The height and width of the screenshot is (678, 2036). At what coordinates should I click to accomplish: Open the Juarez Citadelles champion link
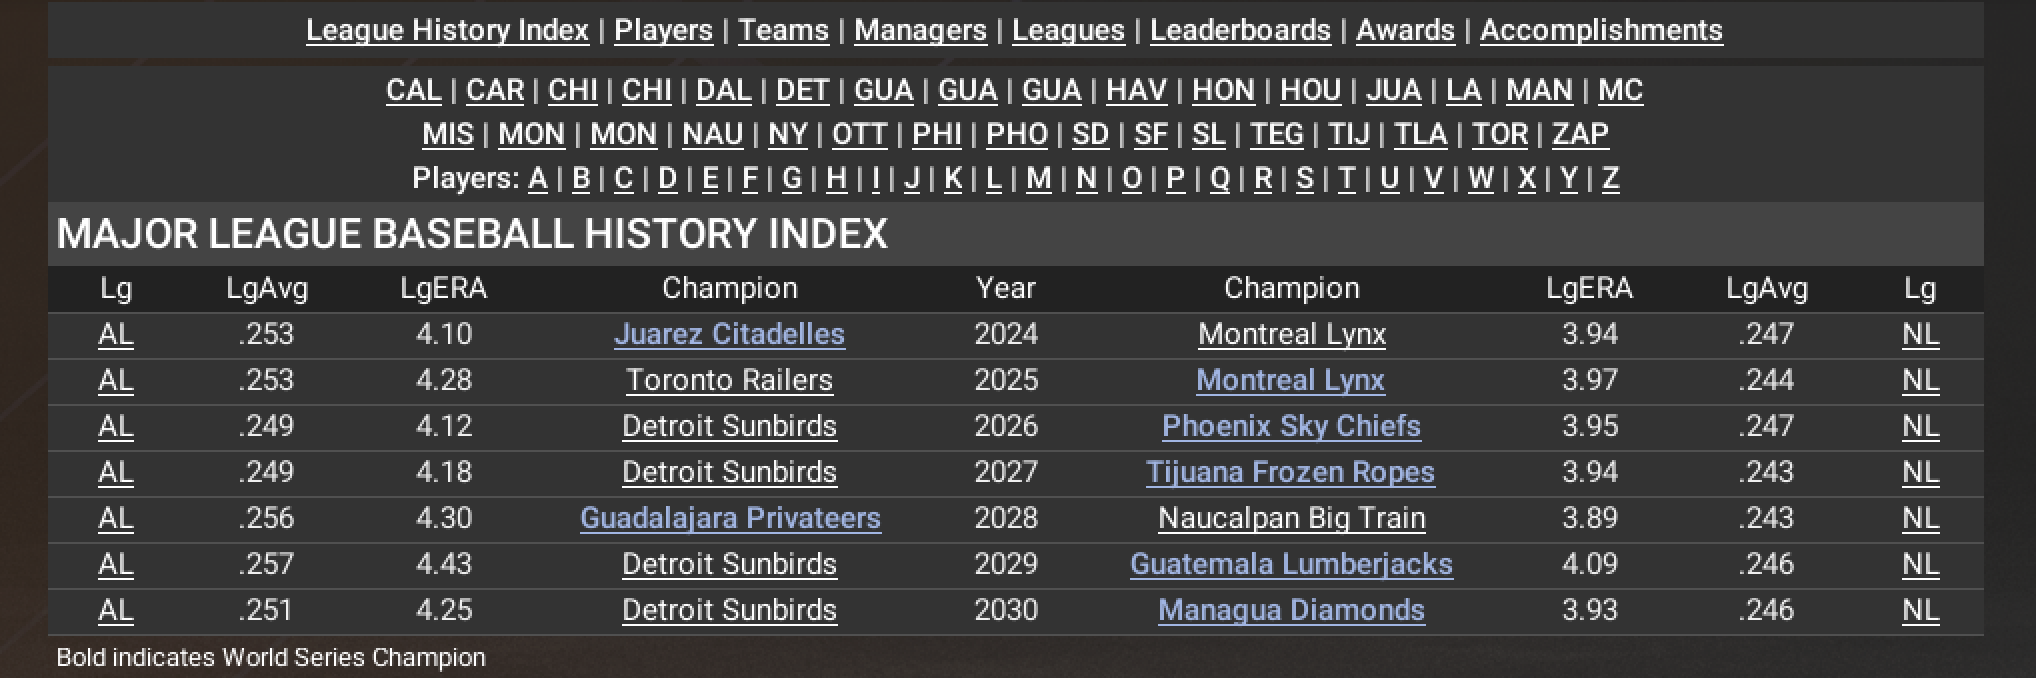(x=729, y=334)
